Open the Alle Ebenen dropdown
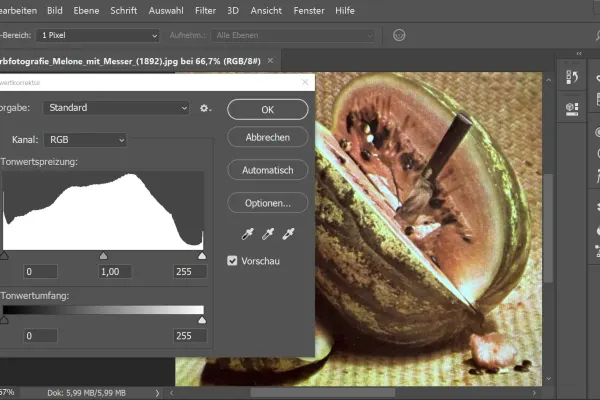Viewport: 600px width, 400px height. click(293, 36)
